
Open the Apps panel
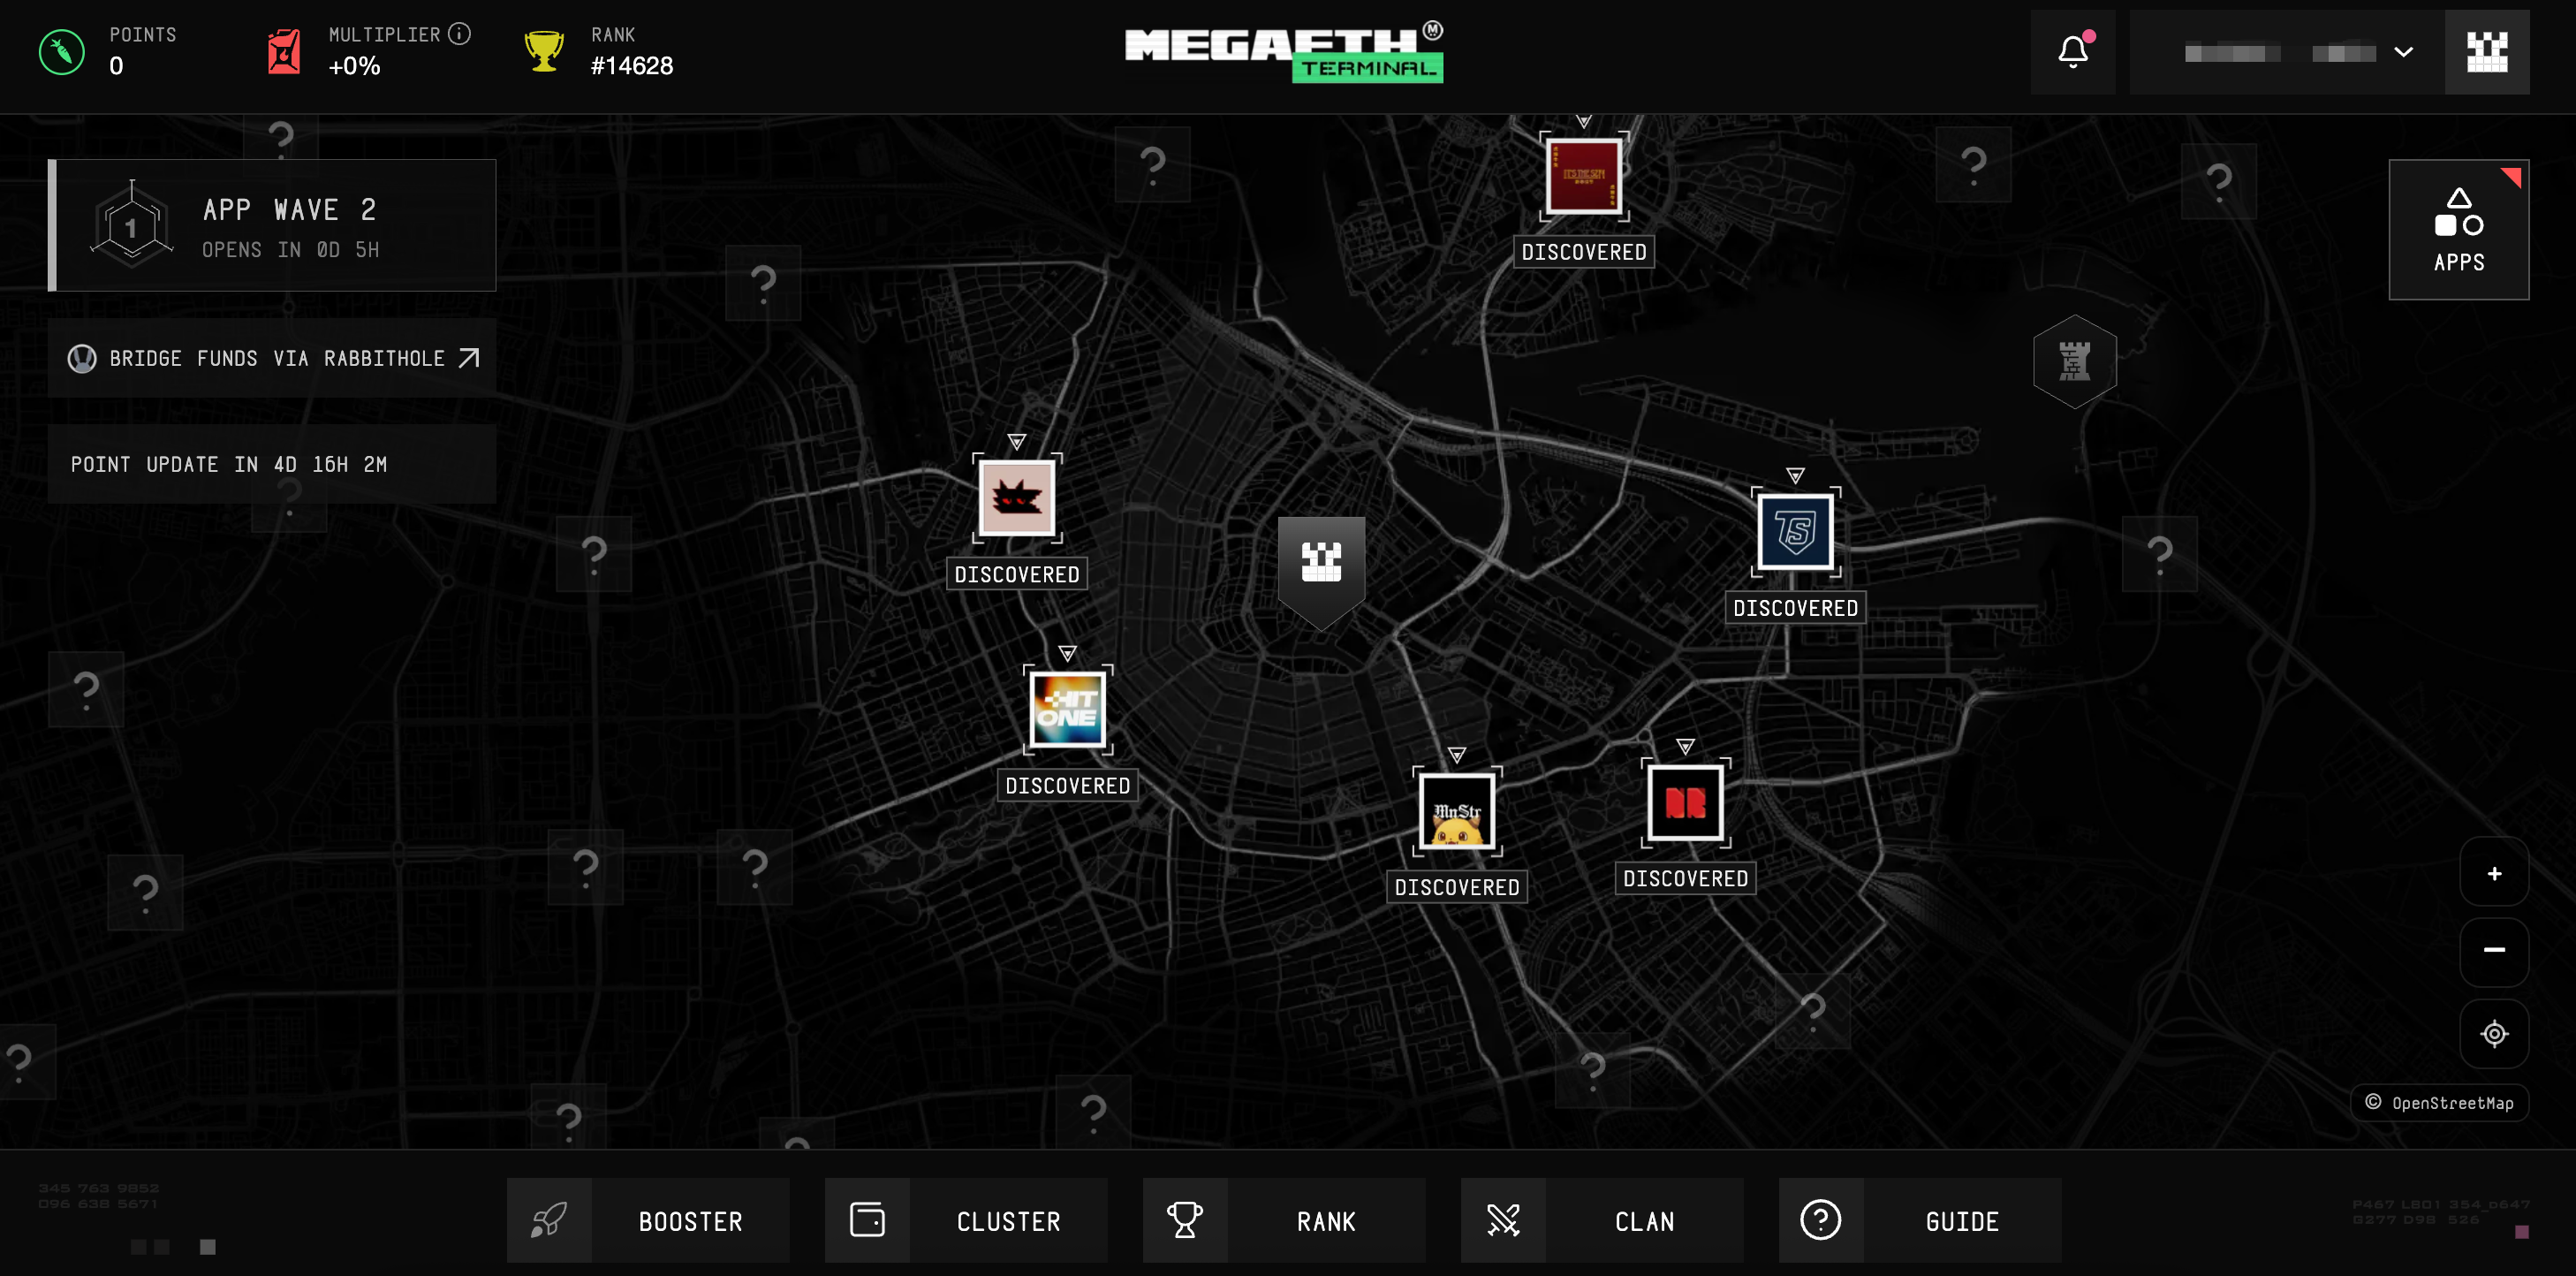click(x=2458, y=229)
